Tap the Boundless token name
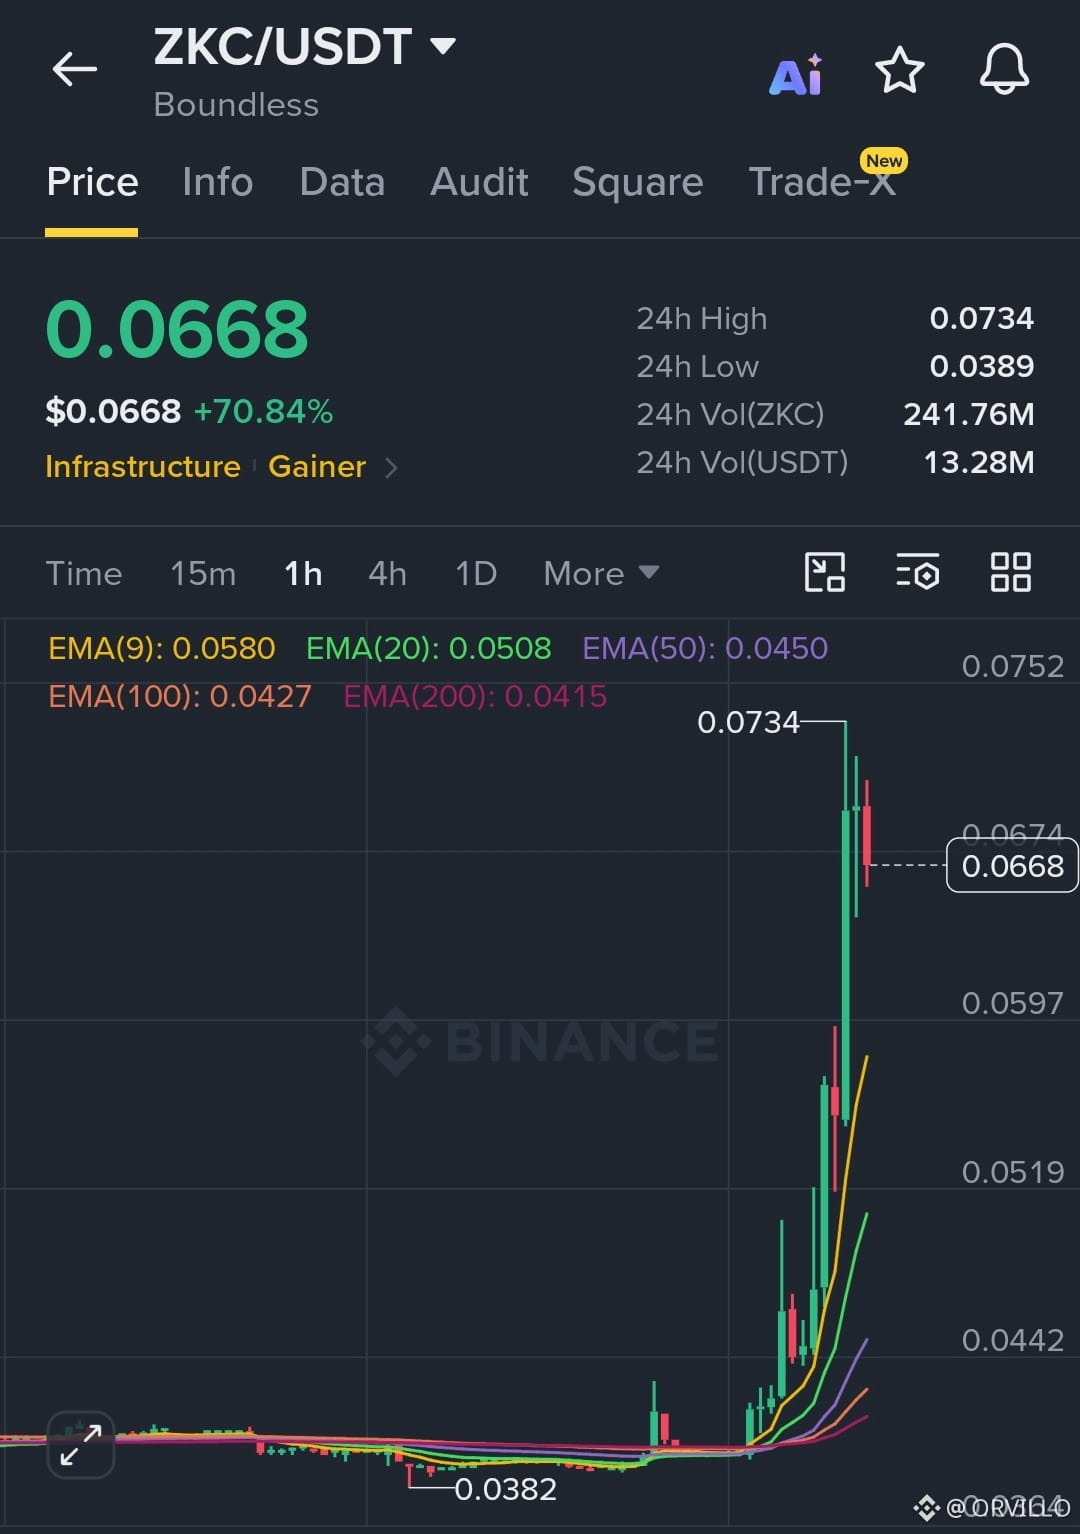 236,104
